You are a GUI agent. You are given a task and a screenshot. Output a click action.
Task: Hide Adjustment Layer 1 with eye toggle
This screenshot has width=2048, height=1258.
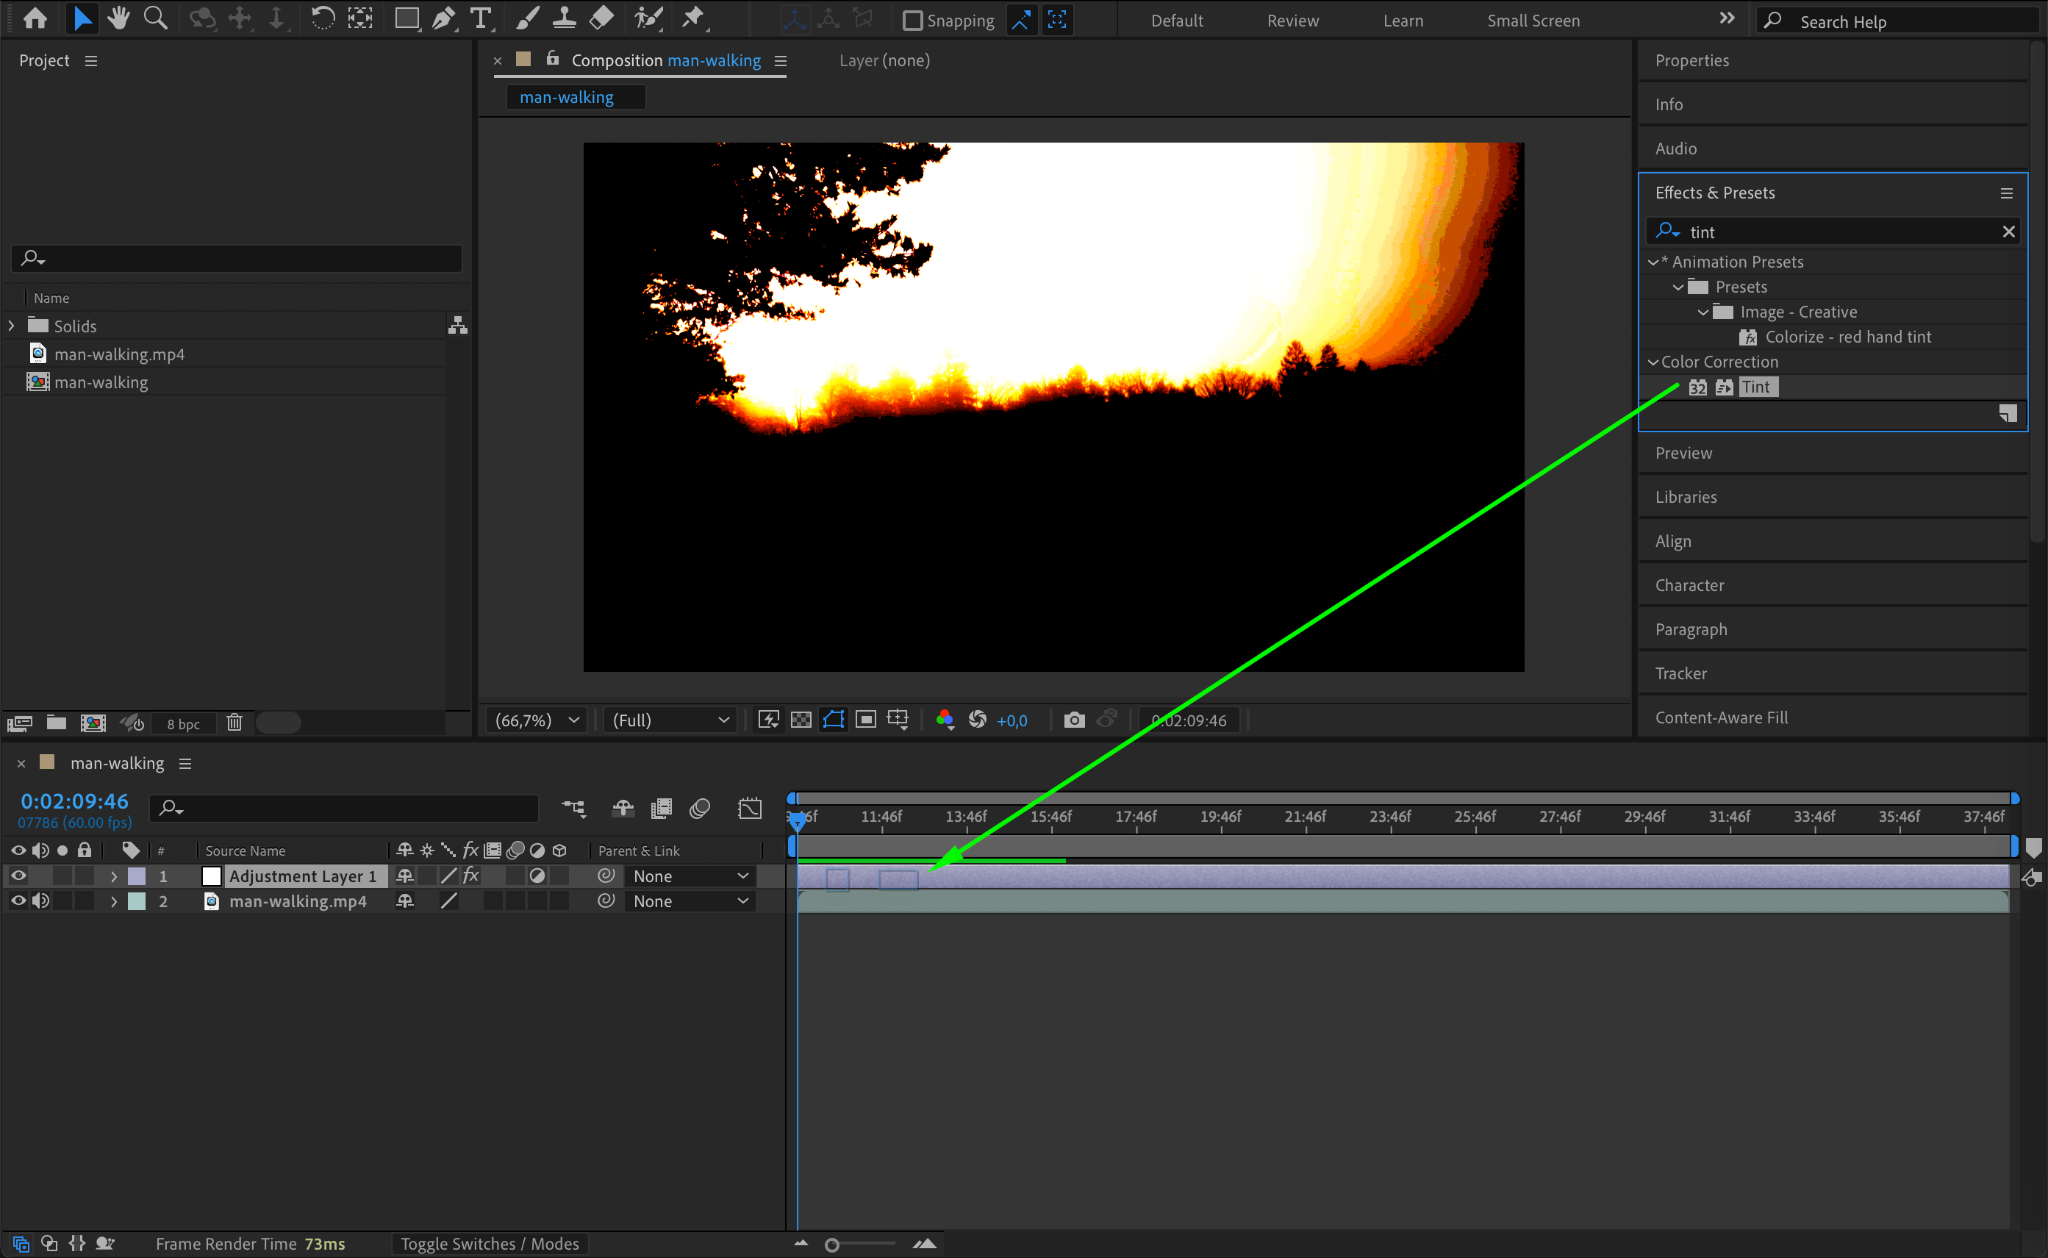click(x=18, y=876)
